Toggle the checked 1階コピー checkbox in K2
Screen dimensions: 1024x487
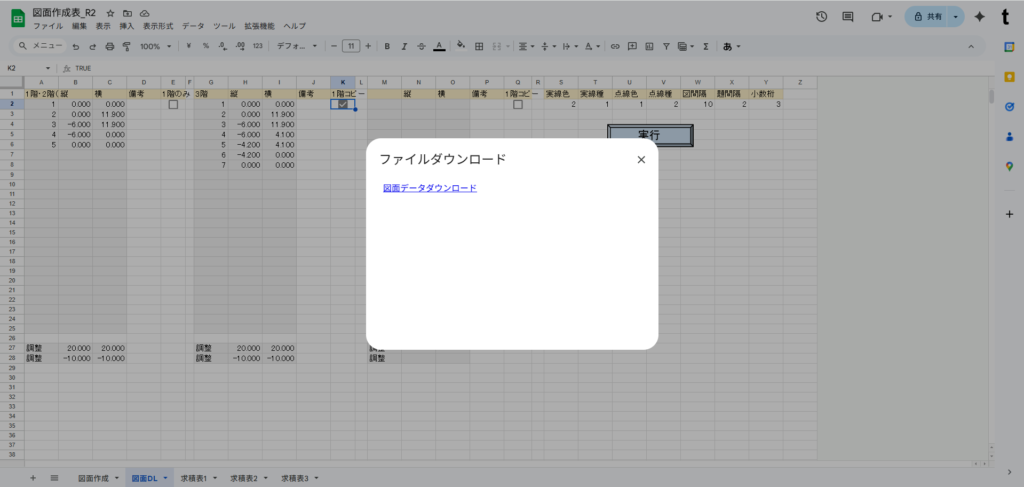[343, 104]
